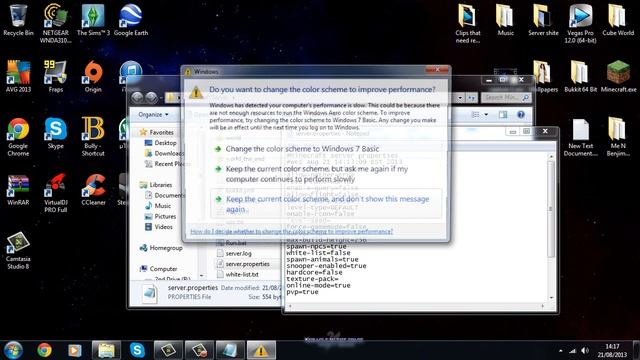Click Explorer's Back navigation arrow
The width and height of the screenshot is (640, 360).
[138, 97]
